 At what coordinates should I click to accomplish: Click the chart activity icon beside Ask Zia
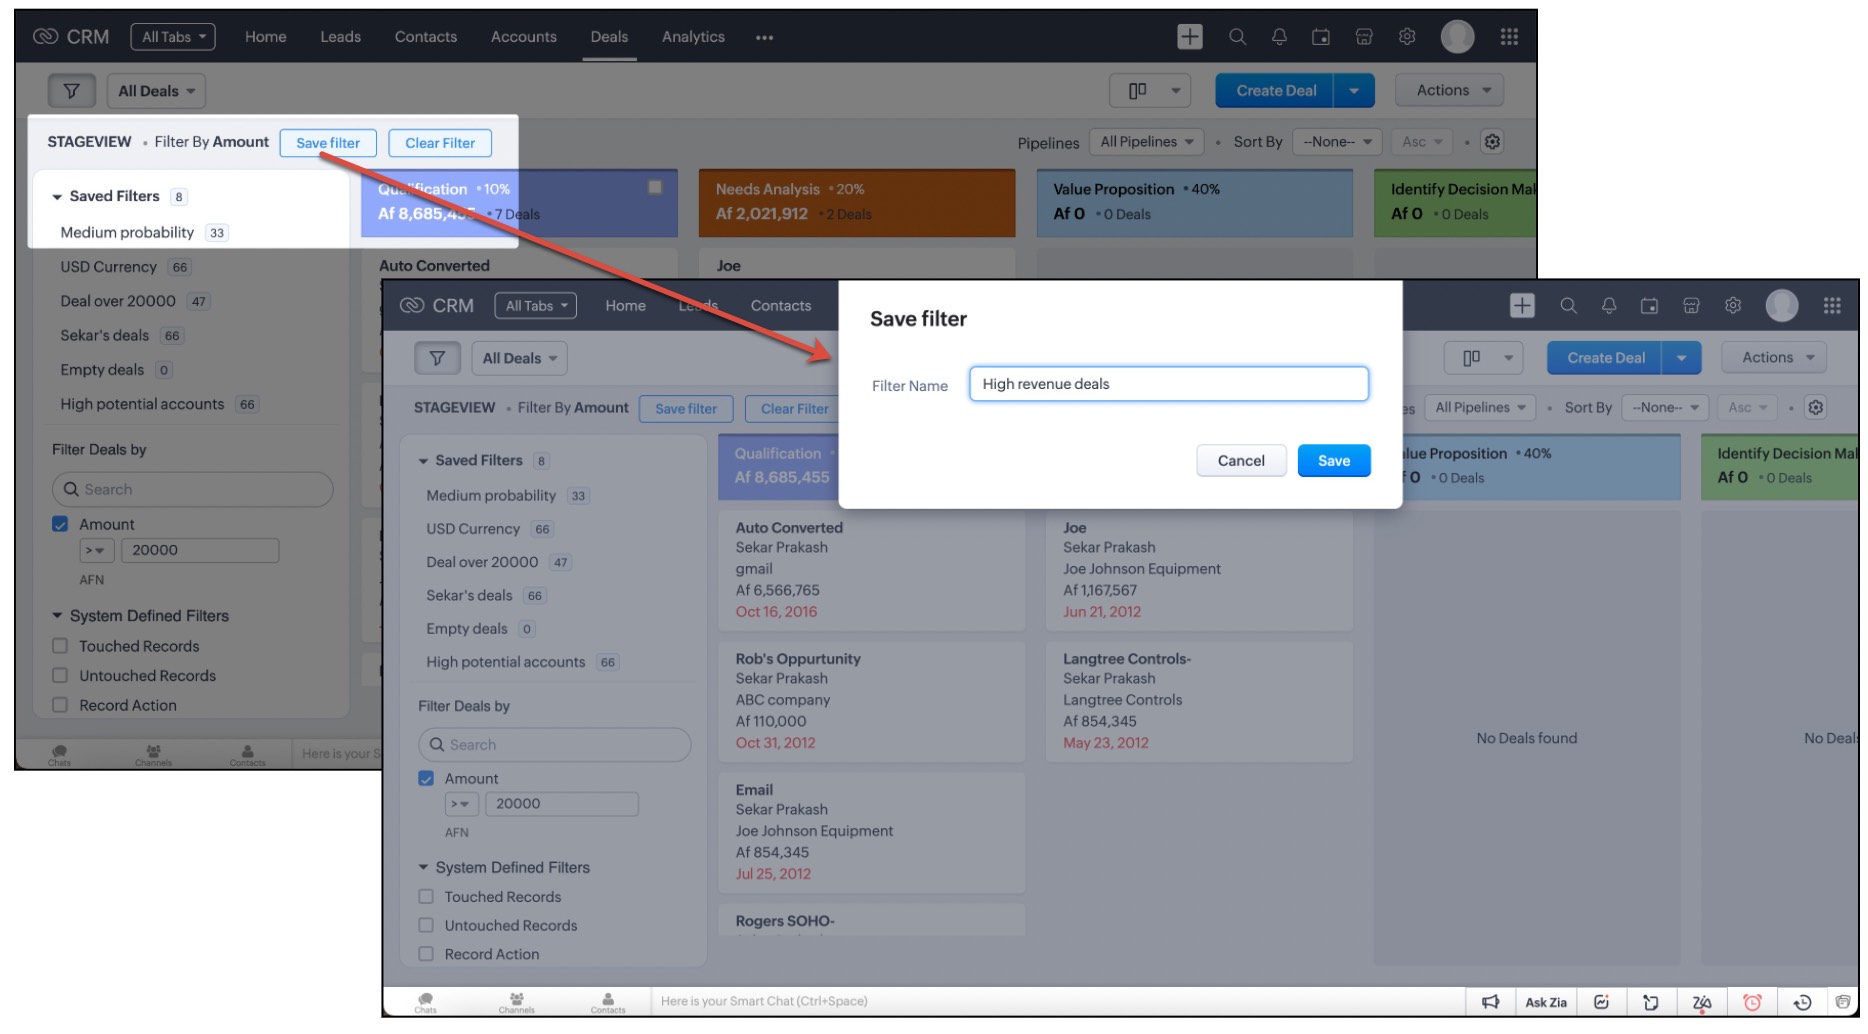[x=1601, y=1002]
